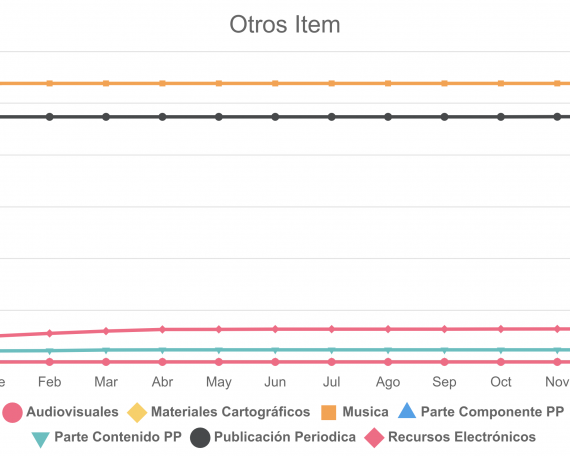Toggle the Musica orange square icon
This screenshot has height=456, width=570.
(x=329, y=413)
